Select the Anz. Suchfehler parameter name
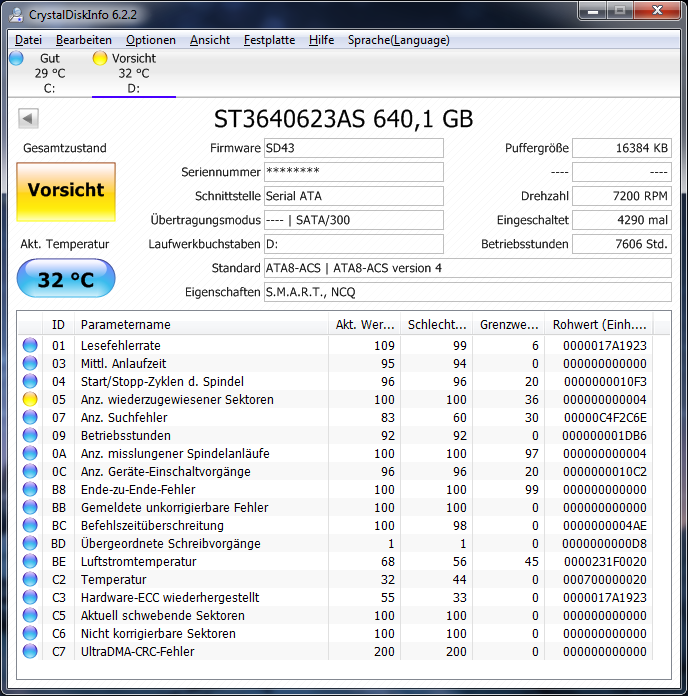Viewport: 688px width, 696px height. [x=124, y=417]
